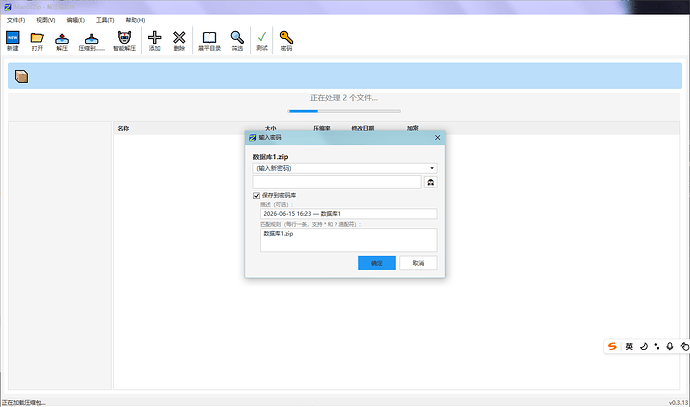Click the file processing progress bar
The height and width of the screenshot is (407, 690).
[344, 111]
